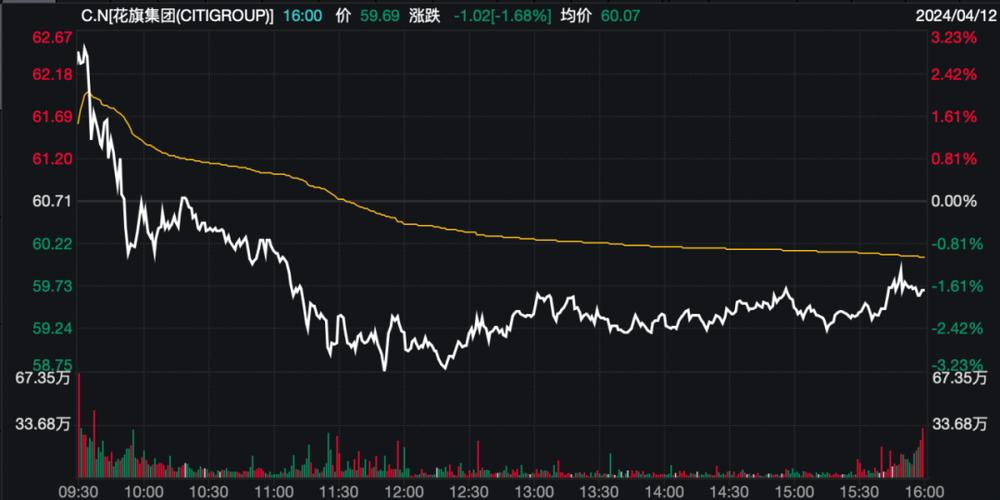This screenshot has height=500, width=1000.
Task: Select the 10:30 time axis marker
Action: click(210, 491)
